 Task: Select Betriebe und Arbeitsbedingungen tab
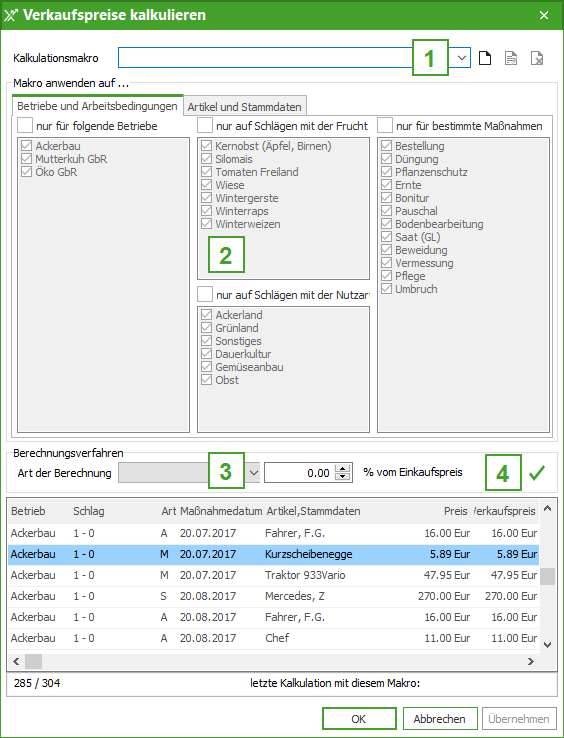coord(97,106)
